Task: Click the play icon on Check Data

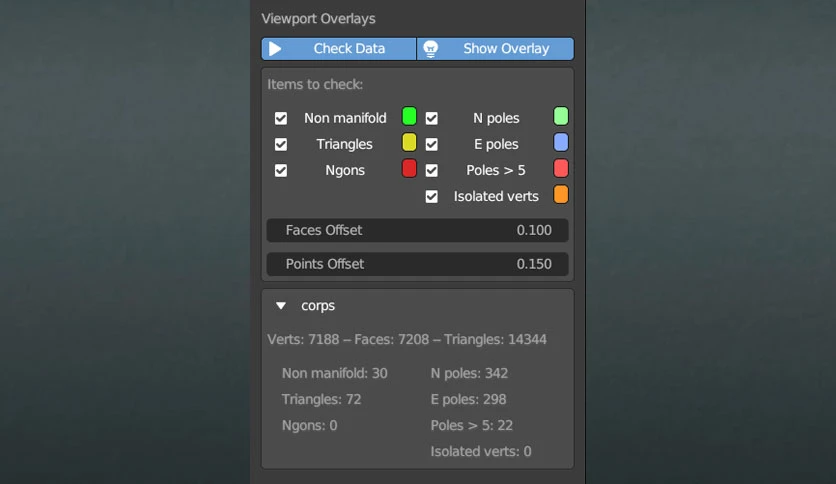Action: tap(275, 49)
